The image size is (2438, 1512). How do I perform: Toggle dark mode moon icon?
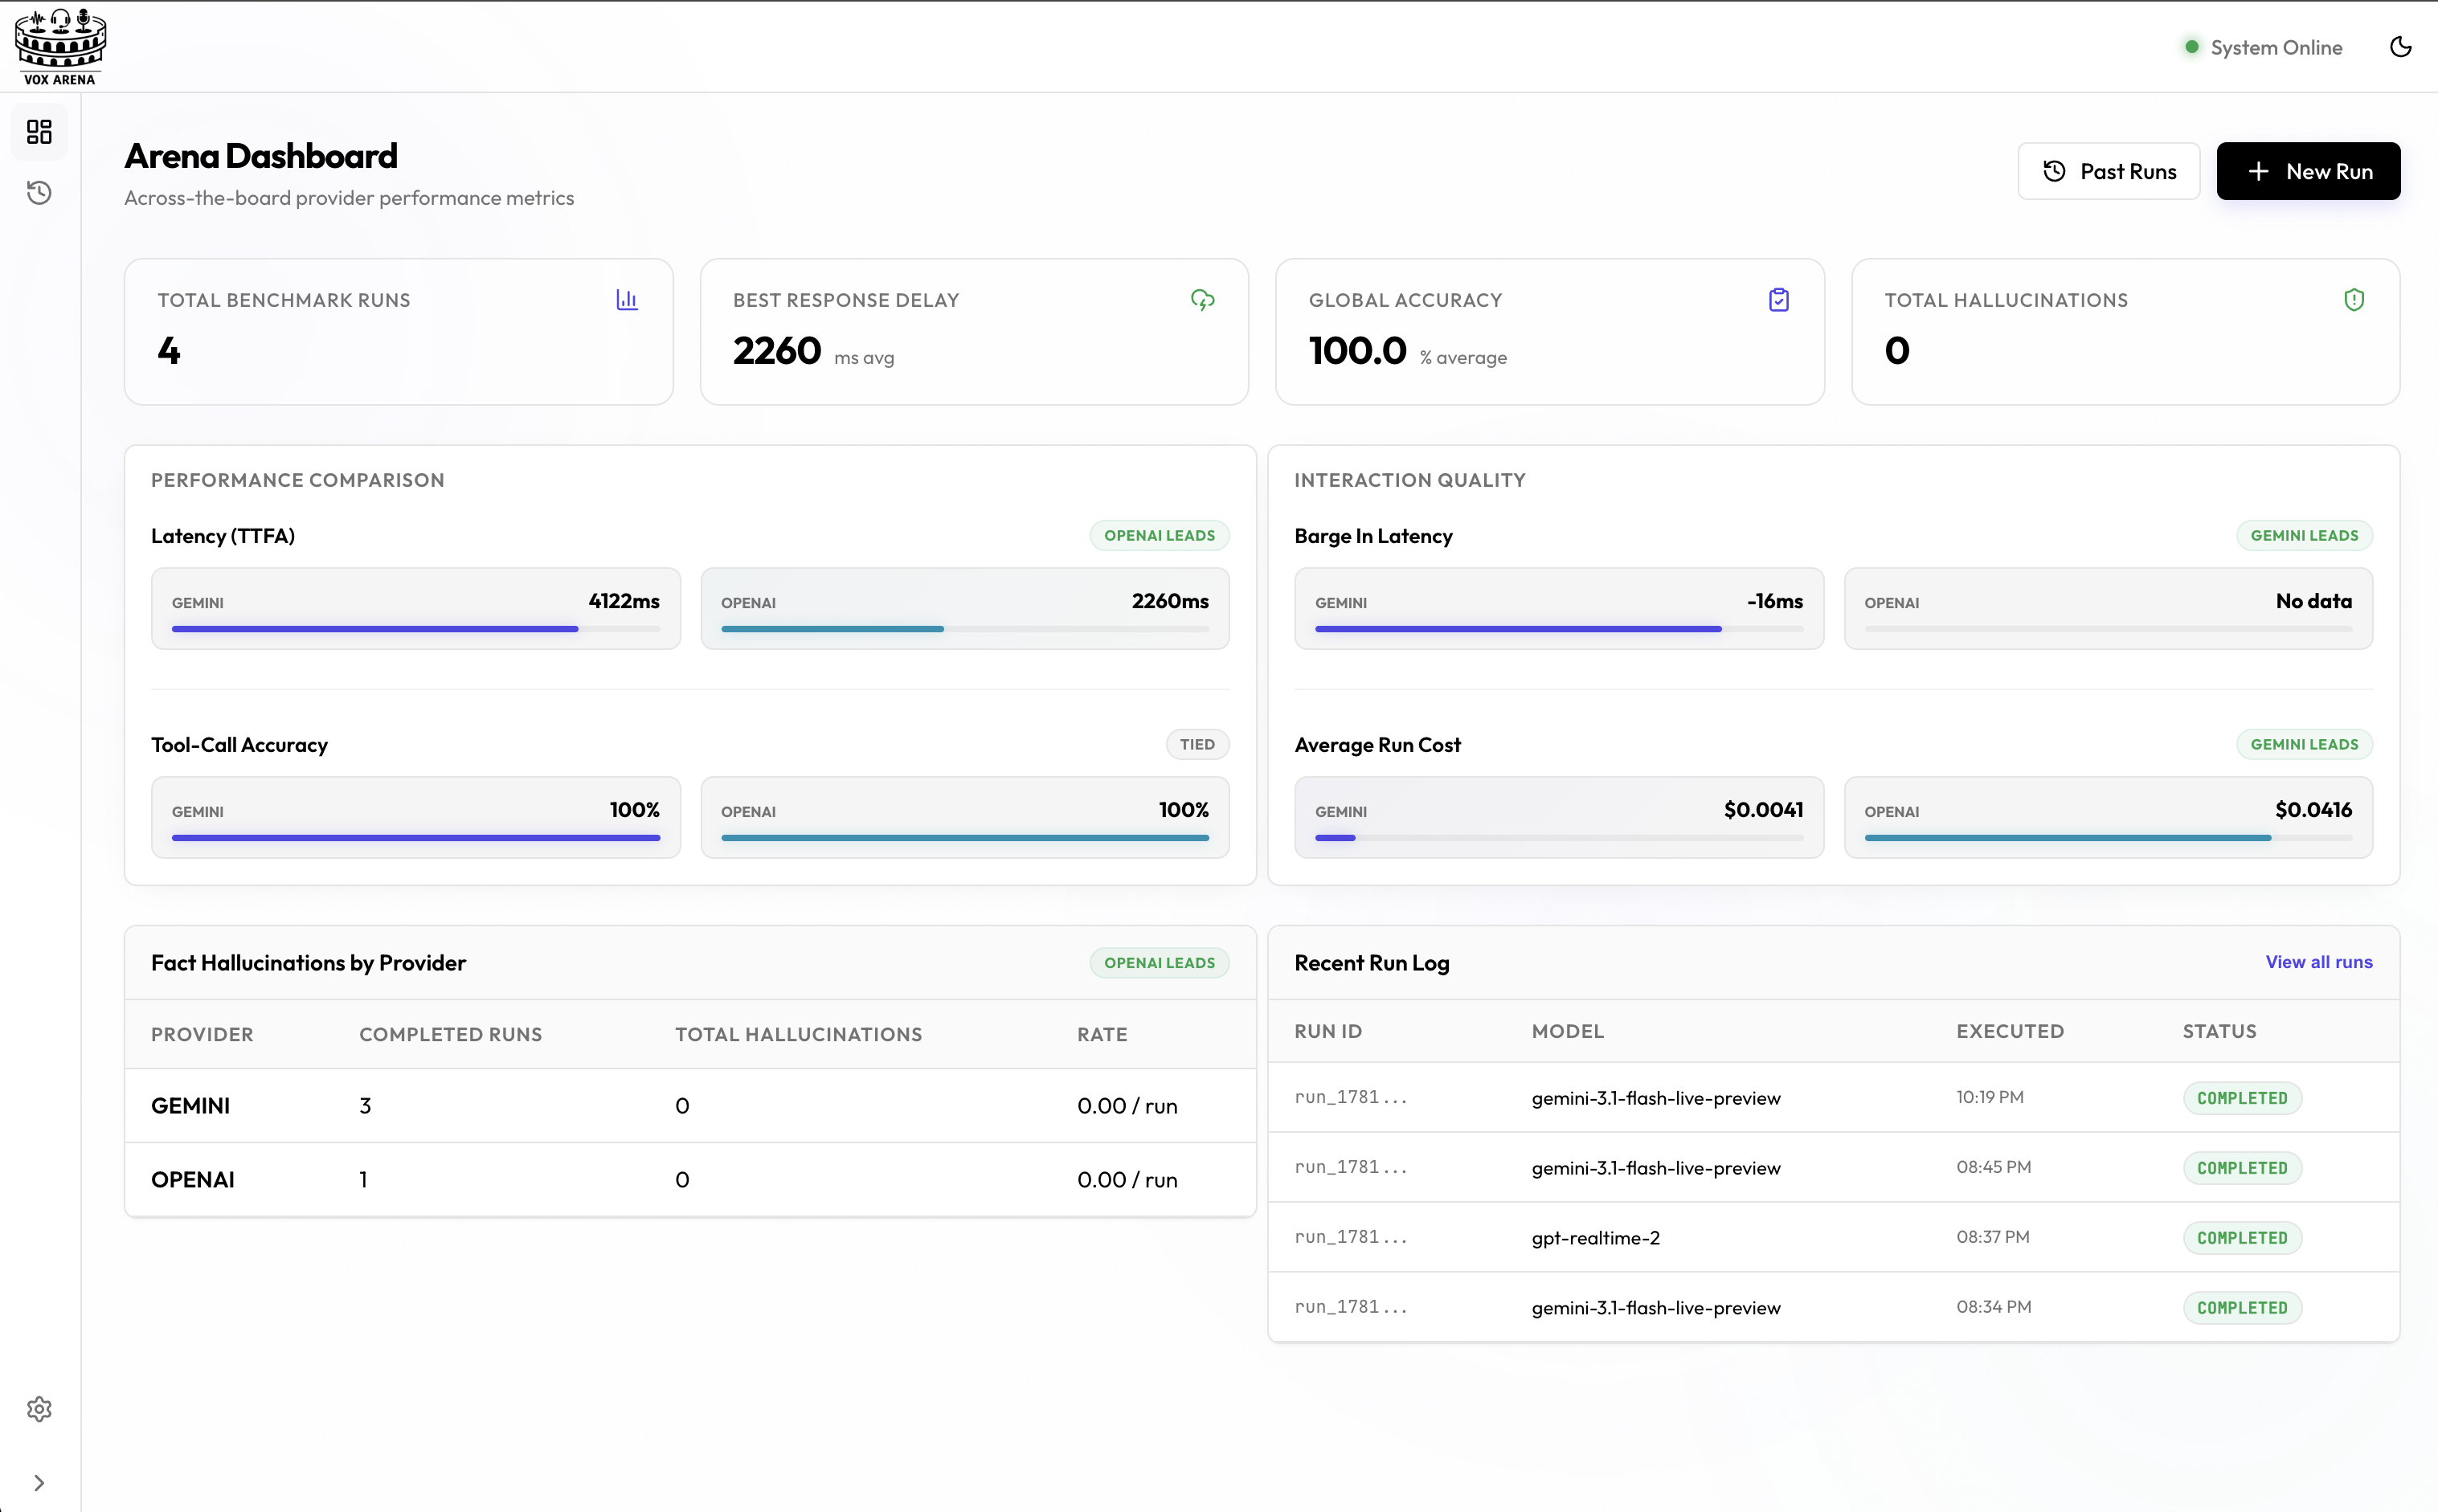click(2400, 47)
